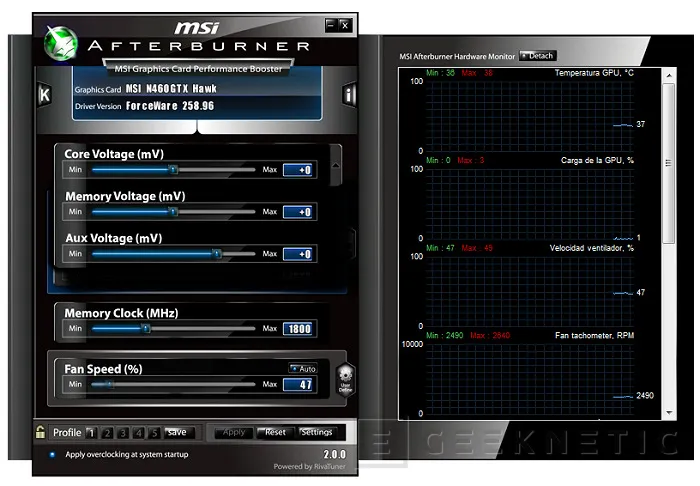Click the 2.0.0 version number
Image resolution: width=700 pixels, height=486 pixels.
click(x=334, y=454)
